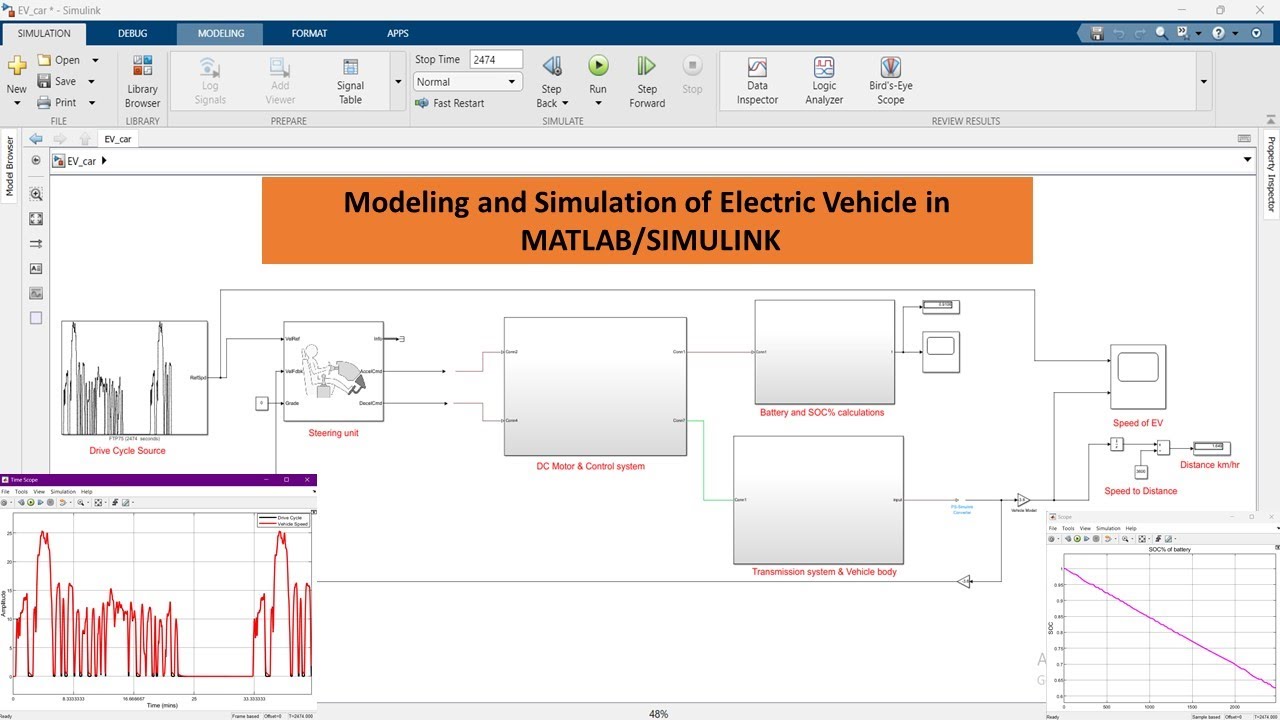Click the image icon in left palette

coord(36,294)
